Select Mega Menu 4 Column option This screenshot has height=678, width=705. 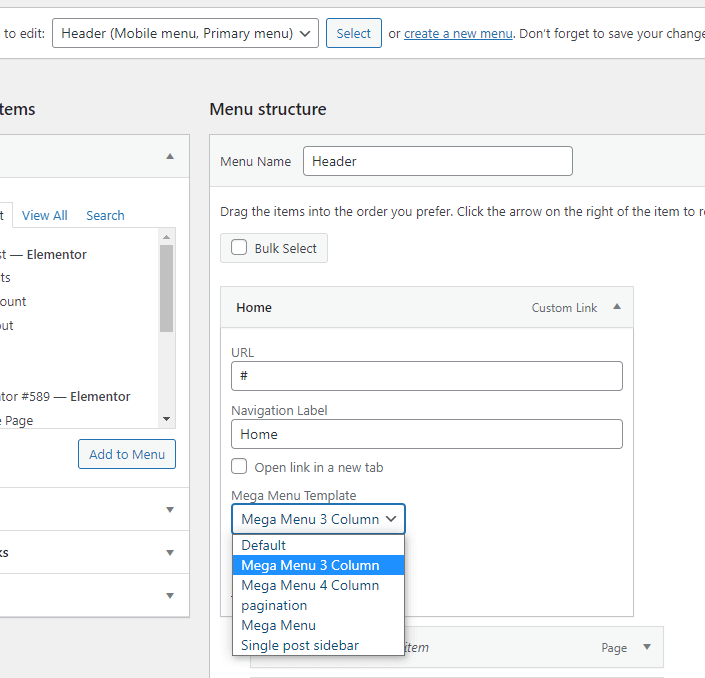click(310, 585)
